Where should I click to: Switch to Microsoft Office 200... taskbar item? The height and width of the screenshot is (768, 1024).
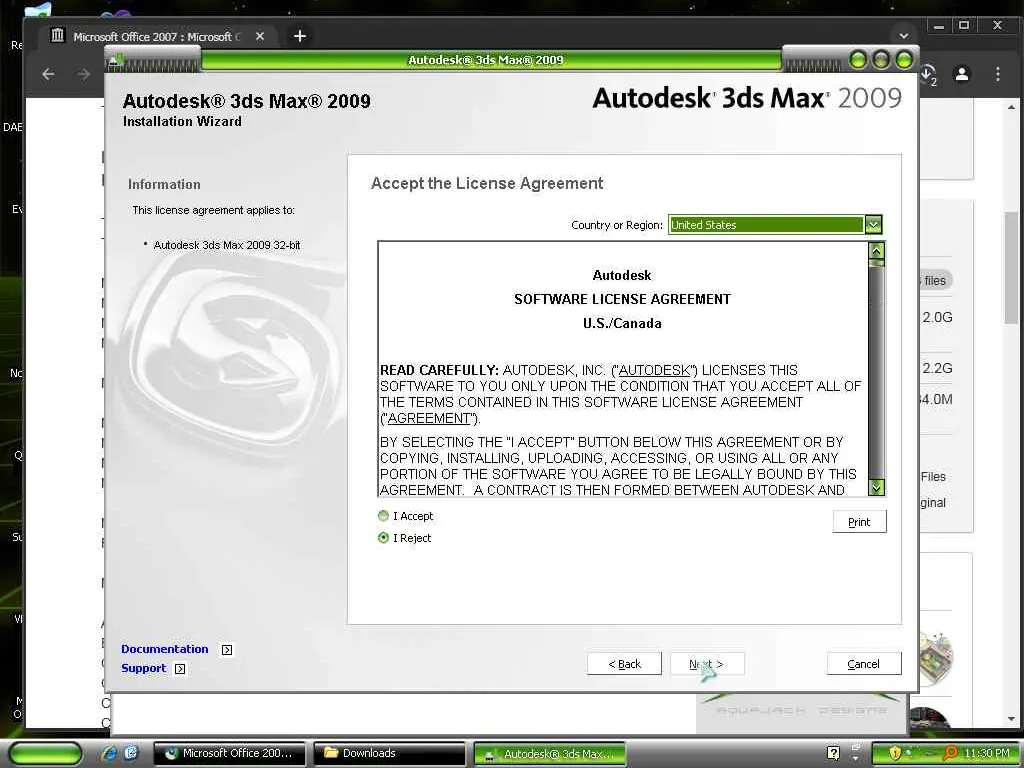tap(229, 753)
